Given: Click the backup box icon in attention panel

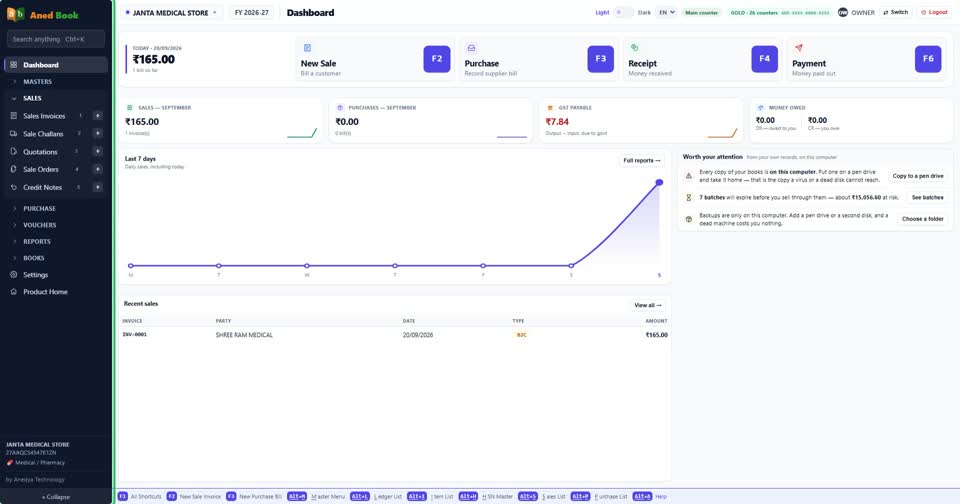Looking at the screenshot, I should pyautogui.click(x=689, y=219).
